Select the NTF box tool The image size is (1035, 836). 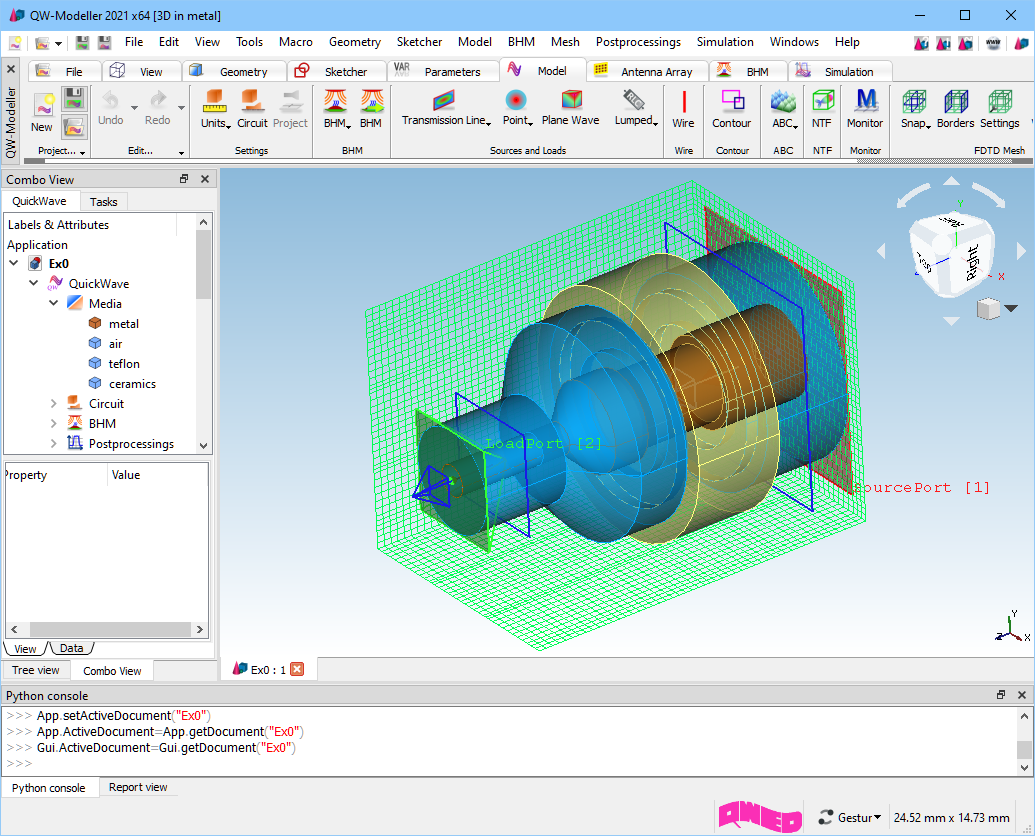(822, 110)
